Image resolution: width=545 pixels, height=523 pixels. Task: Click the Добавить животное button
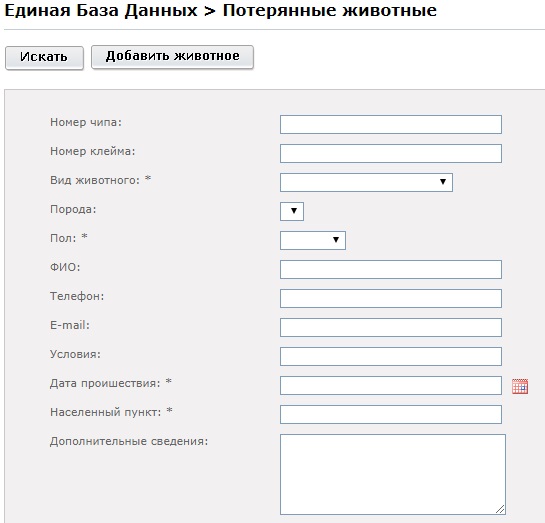172,57
